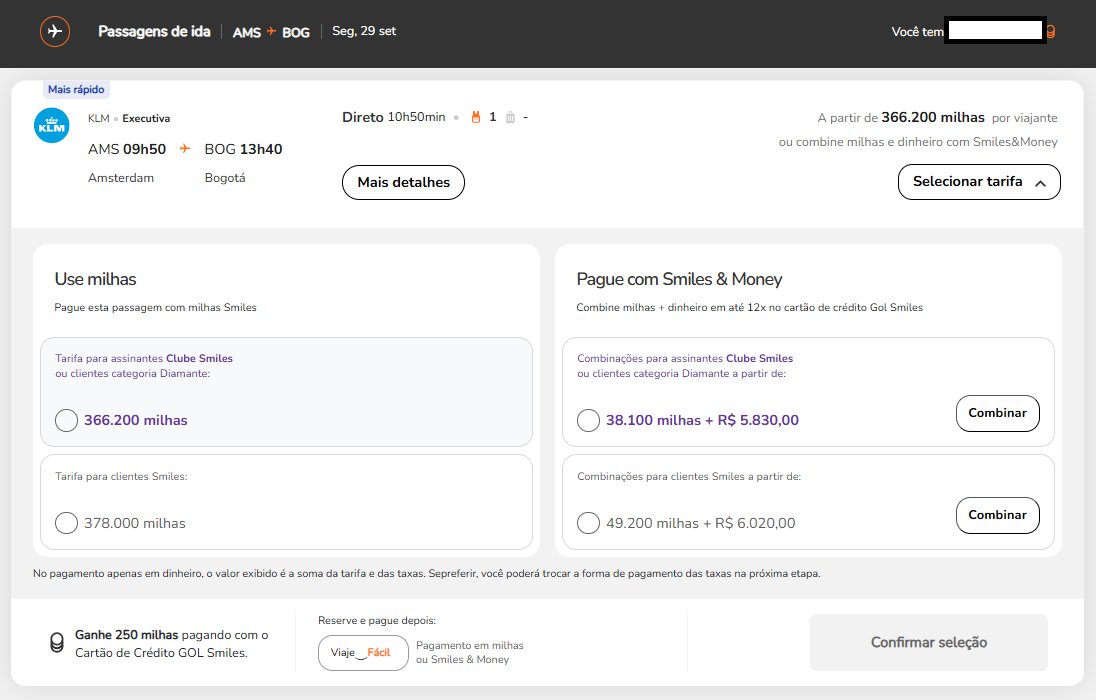Image resolution: width=1096 pixels, height=700 pixels.
Task: Click the Bogotá city label
Action: 225,178
